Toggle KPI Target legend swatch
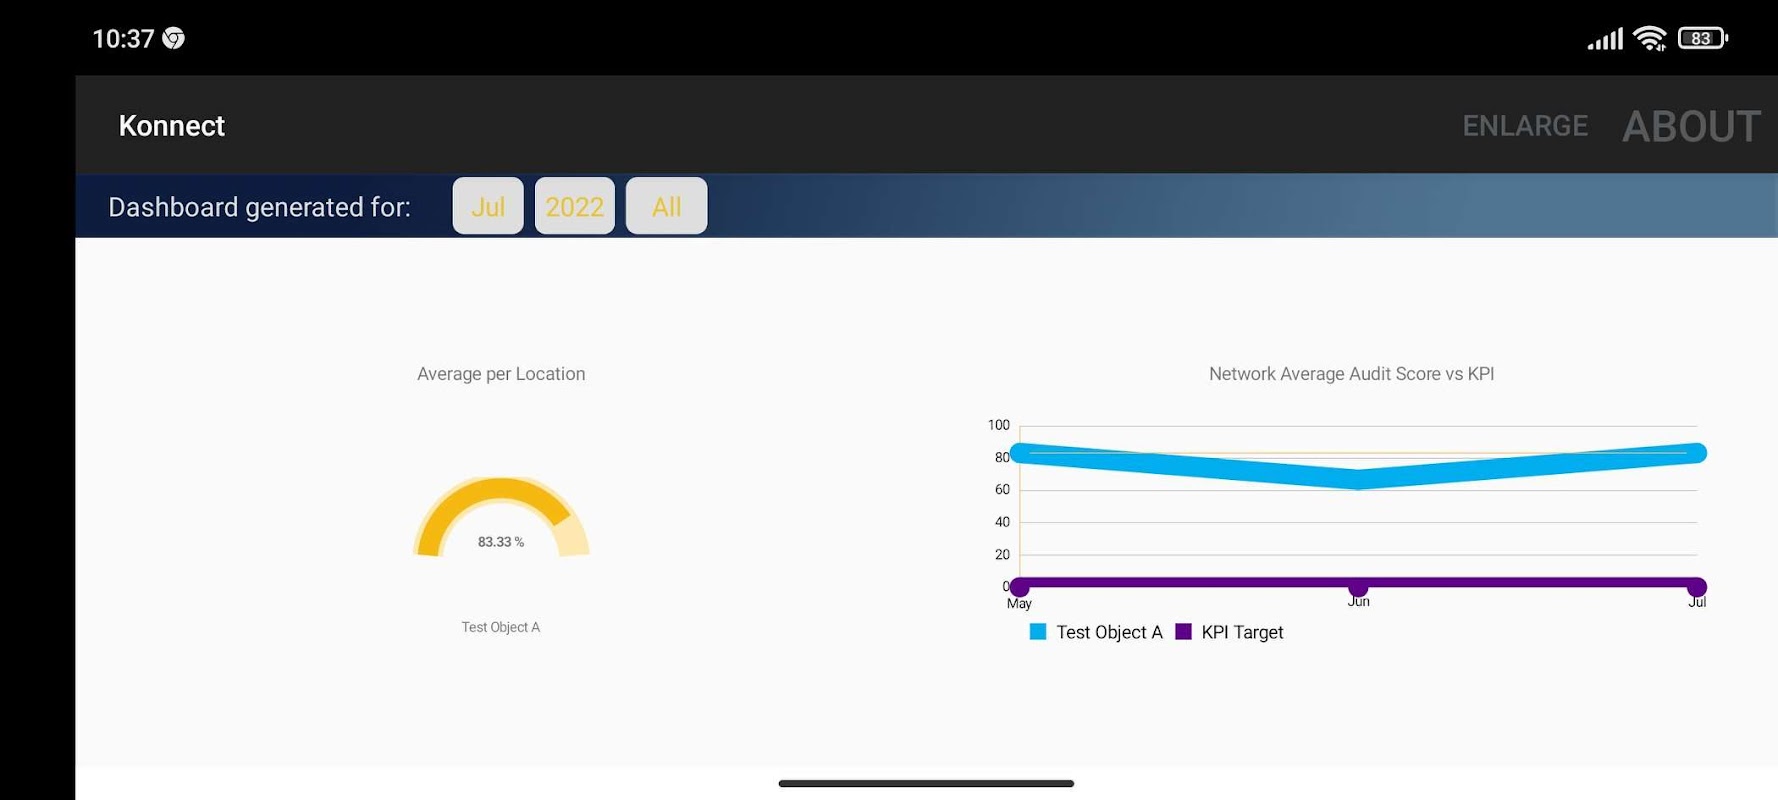 pos(1183,632)
